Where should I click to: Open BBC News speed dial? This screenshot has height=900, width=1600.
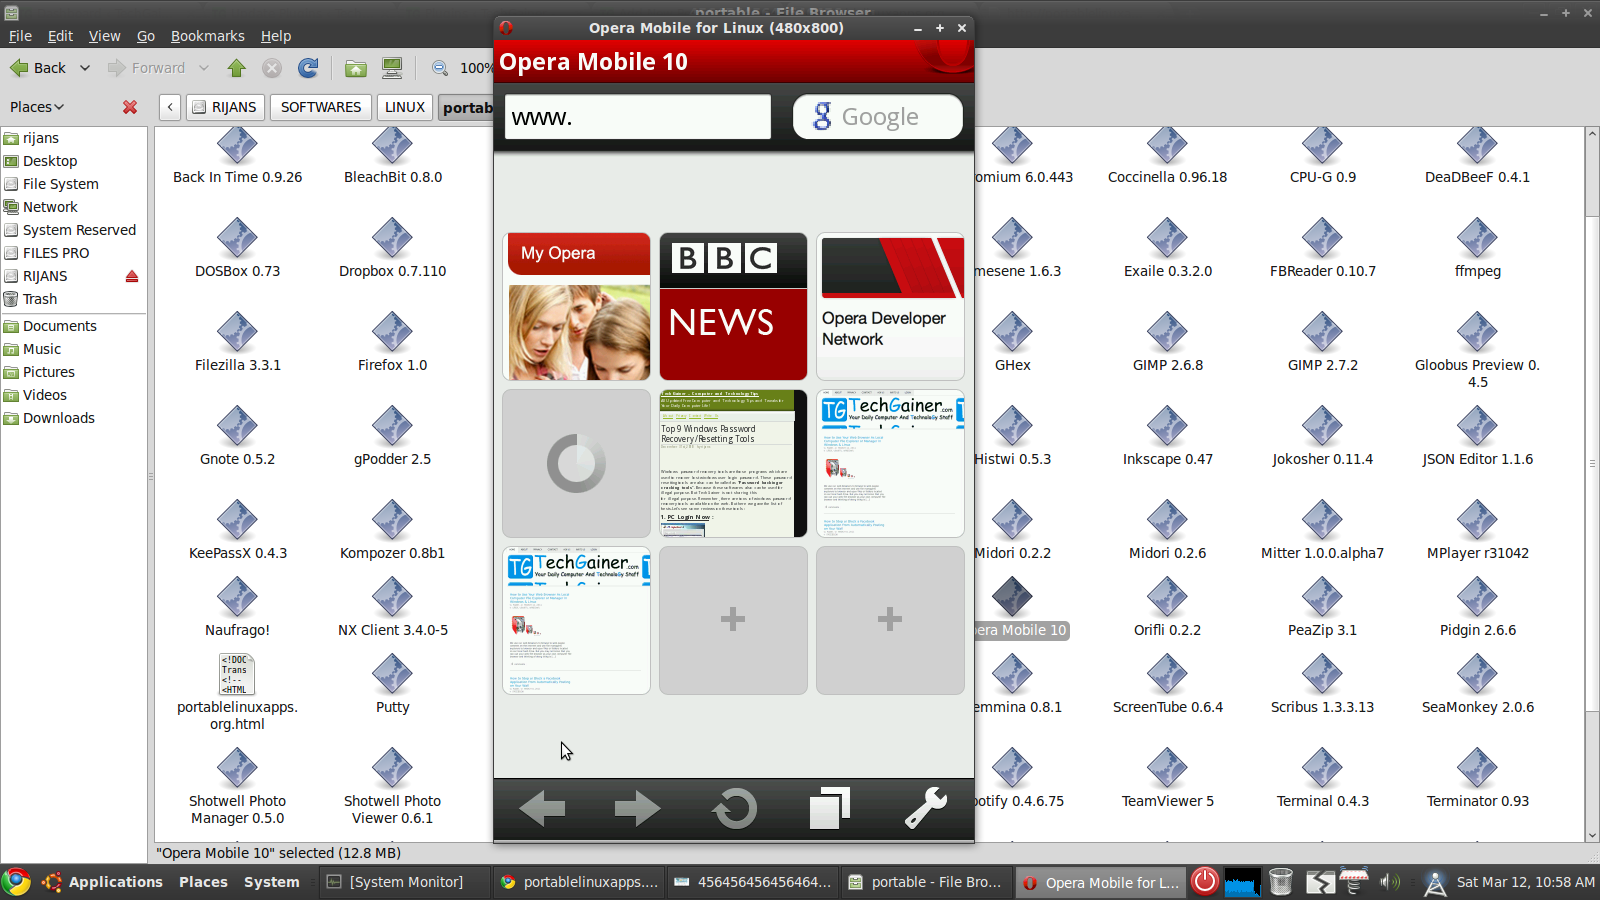(733, 307)
